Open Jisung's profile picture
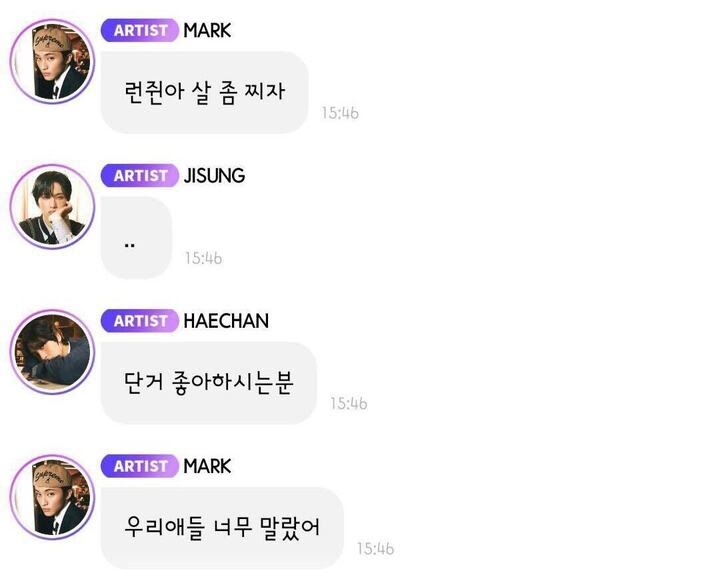This screenshot has width=720, height=587. [x=52, y=206]
